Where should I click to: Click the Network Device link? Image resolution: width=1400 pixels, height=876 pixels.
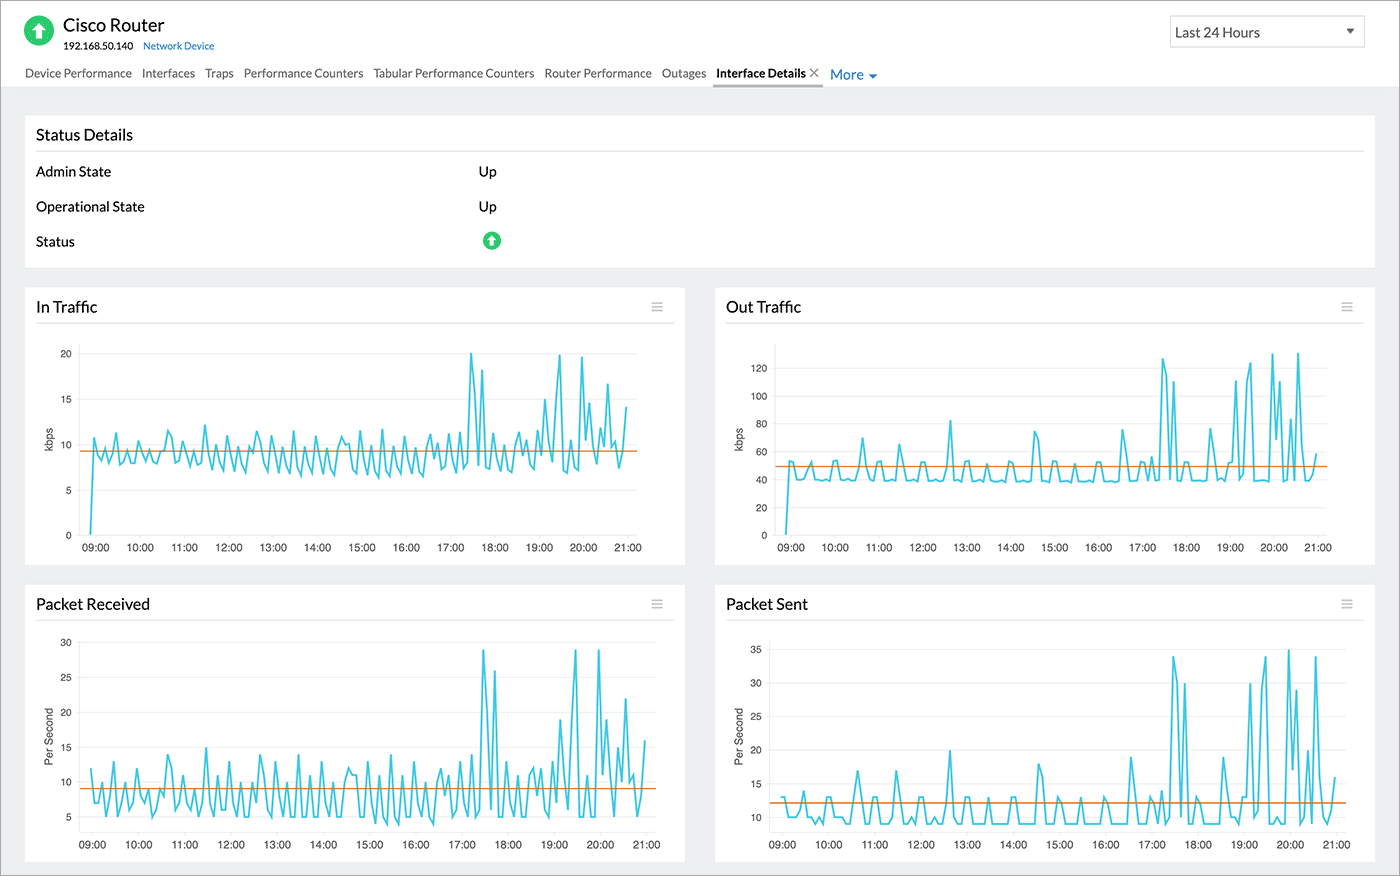[x=178, y=46]
